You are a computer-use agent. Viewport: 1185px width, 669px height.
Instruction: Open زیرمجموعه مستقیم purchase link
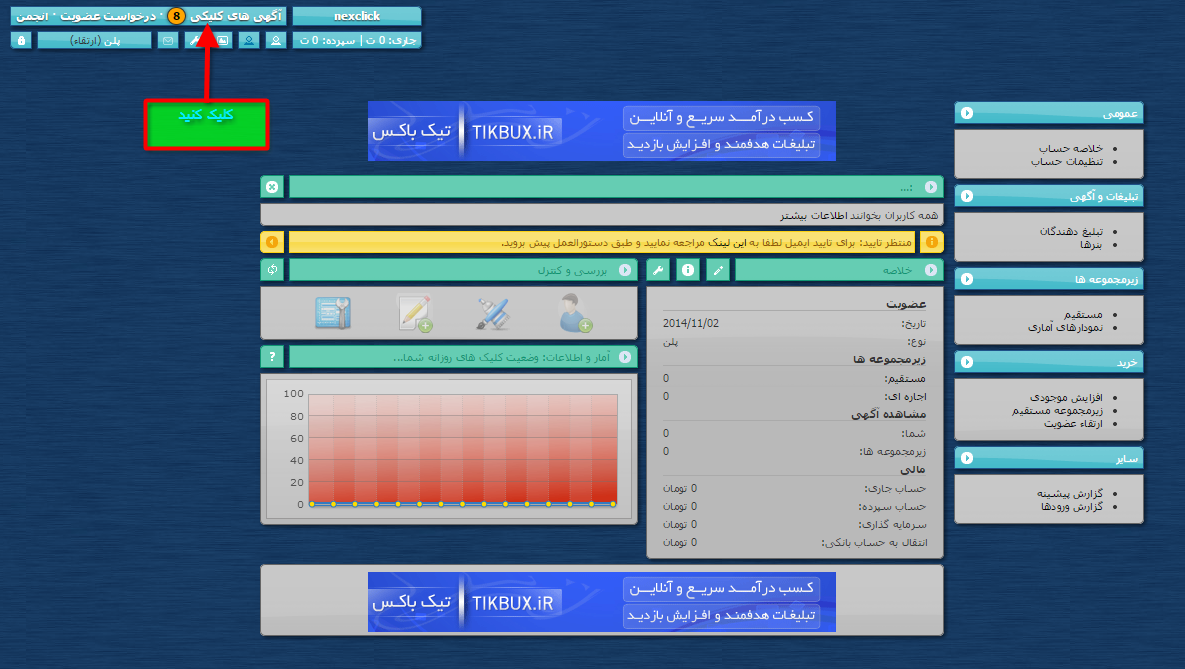click(1057, 410)
